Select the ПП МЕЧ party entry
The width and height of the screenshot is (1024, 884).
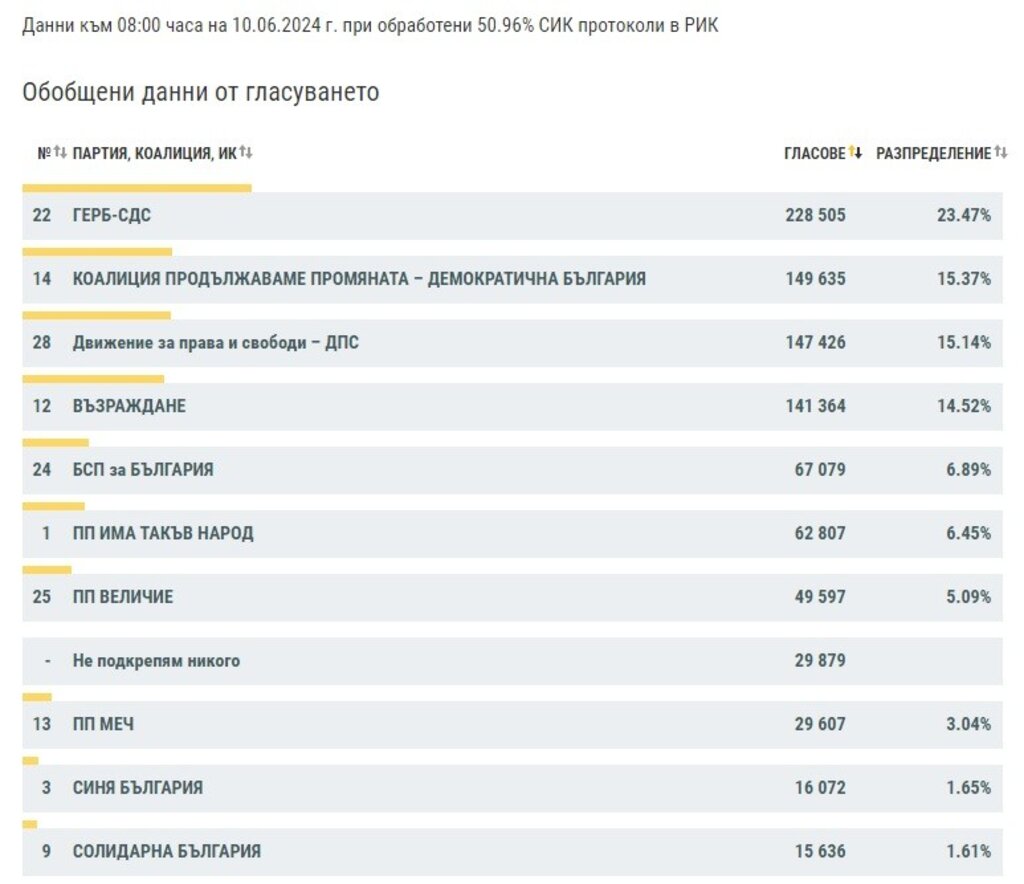[x=103, y=724]
